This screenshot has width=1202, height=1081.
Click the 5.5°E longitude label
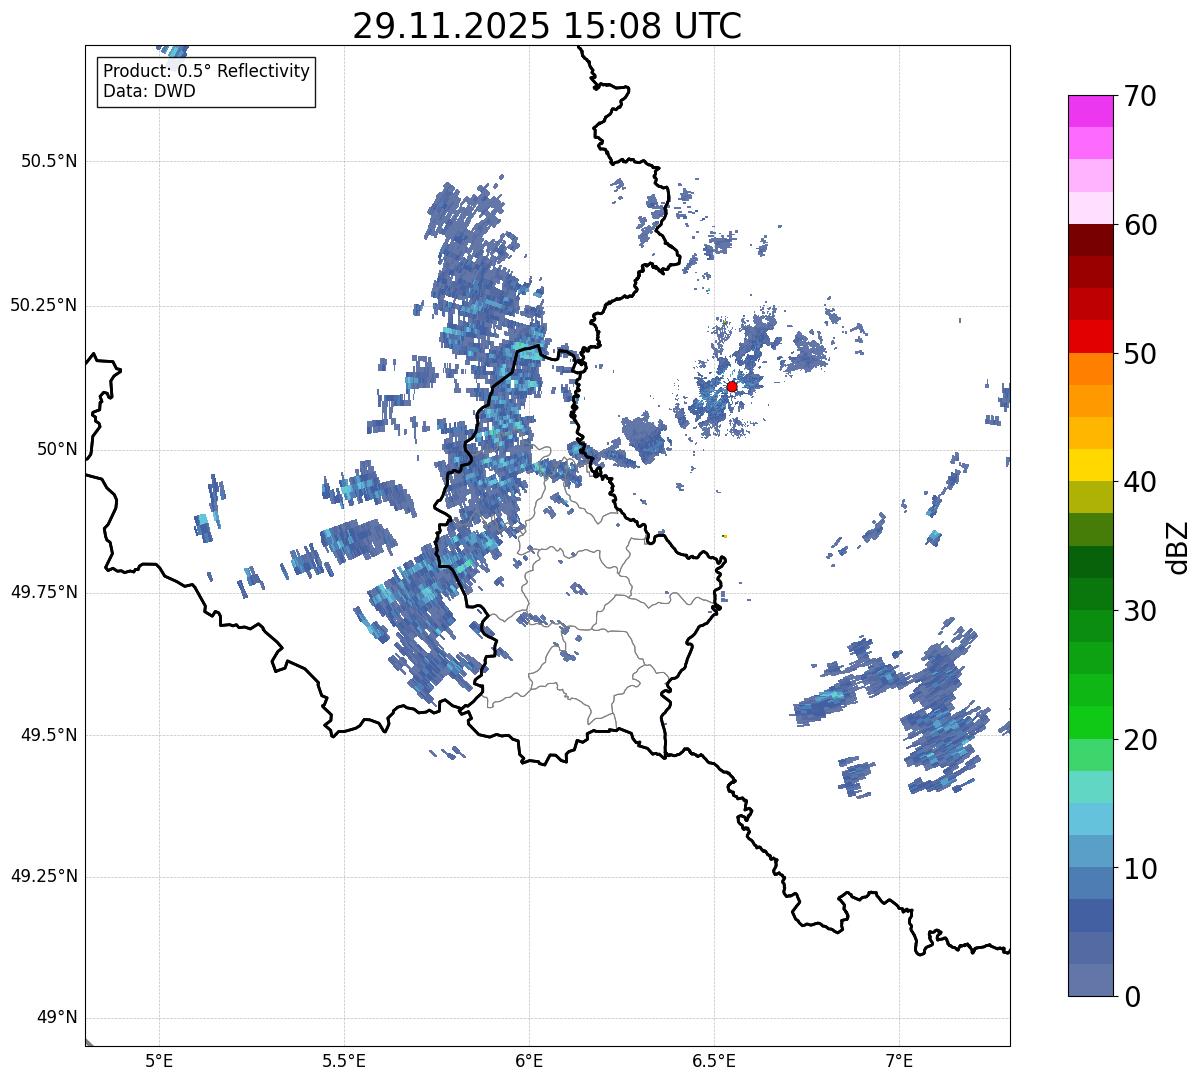coord(344,1061)
